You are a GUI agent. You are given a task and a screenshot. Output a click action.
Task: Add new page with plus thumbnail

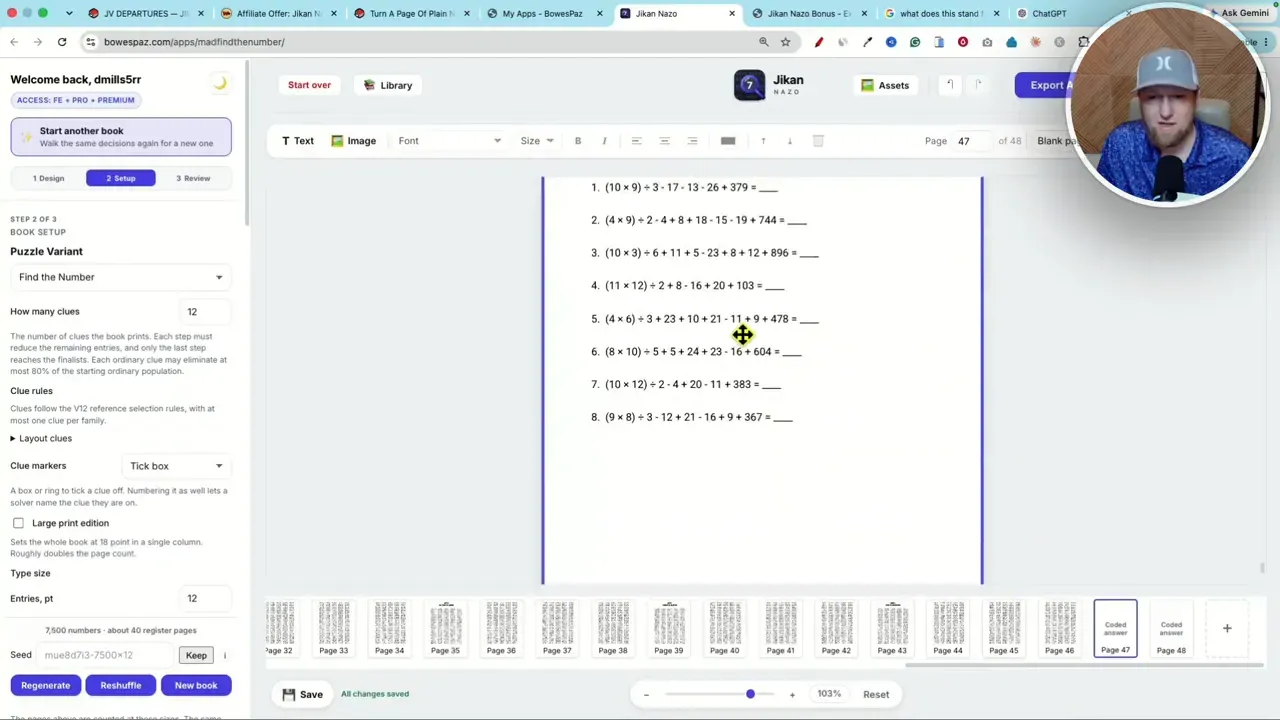1227,629
